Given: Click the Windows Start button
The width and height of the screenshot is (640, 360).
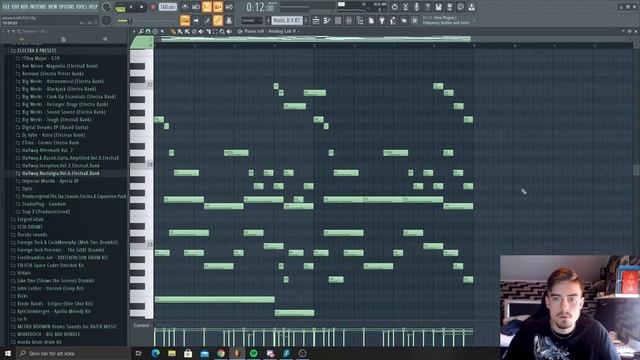Looking at the screenshot, I should click(x=8, y=353).
